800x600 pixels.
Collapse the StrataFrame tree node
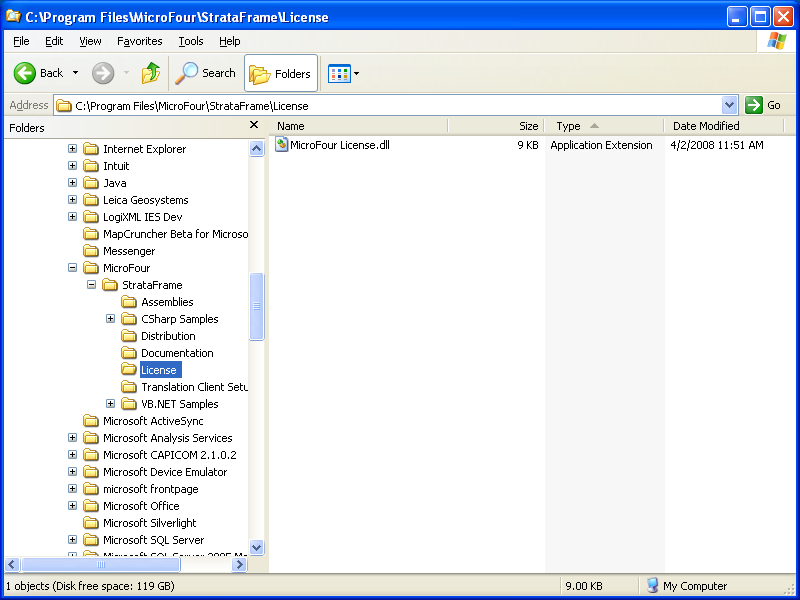[x=92, y=285]
